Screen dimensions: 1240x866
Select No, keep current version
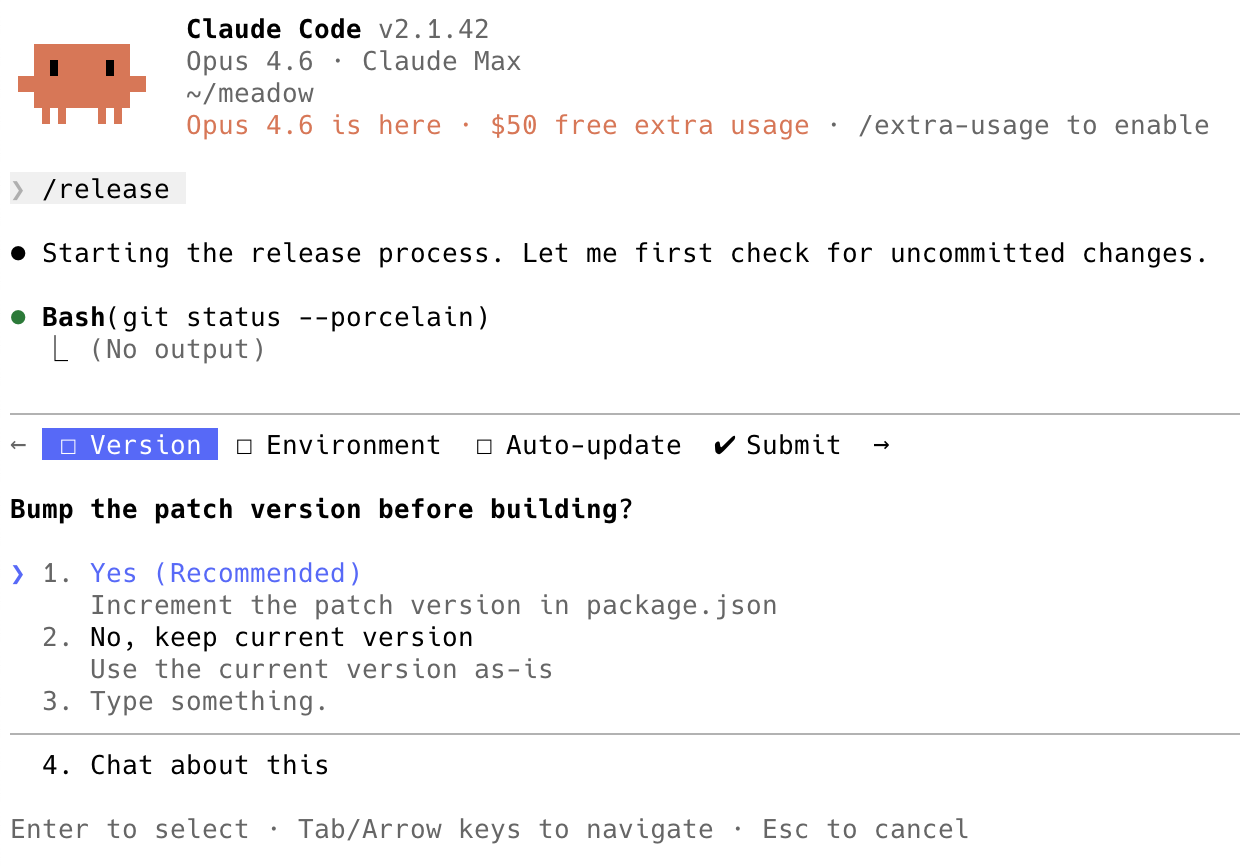click(x=281, y=638)
